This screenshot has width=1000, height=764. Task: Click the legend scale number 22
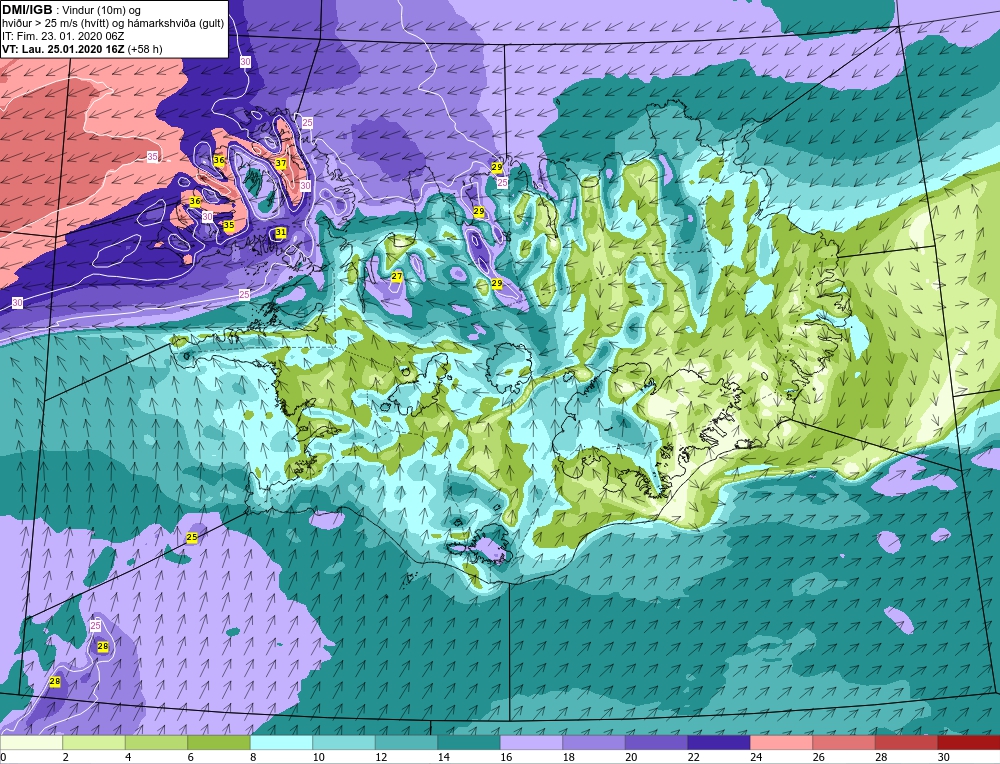[x=694, y=757]
